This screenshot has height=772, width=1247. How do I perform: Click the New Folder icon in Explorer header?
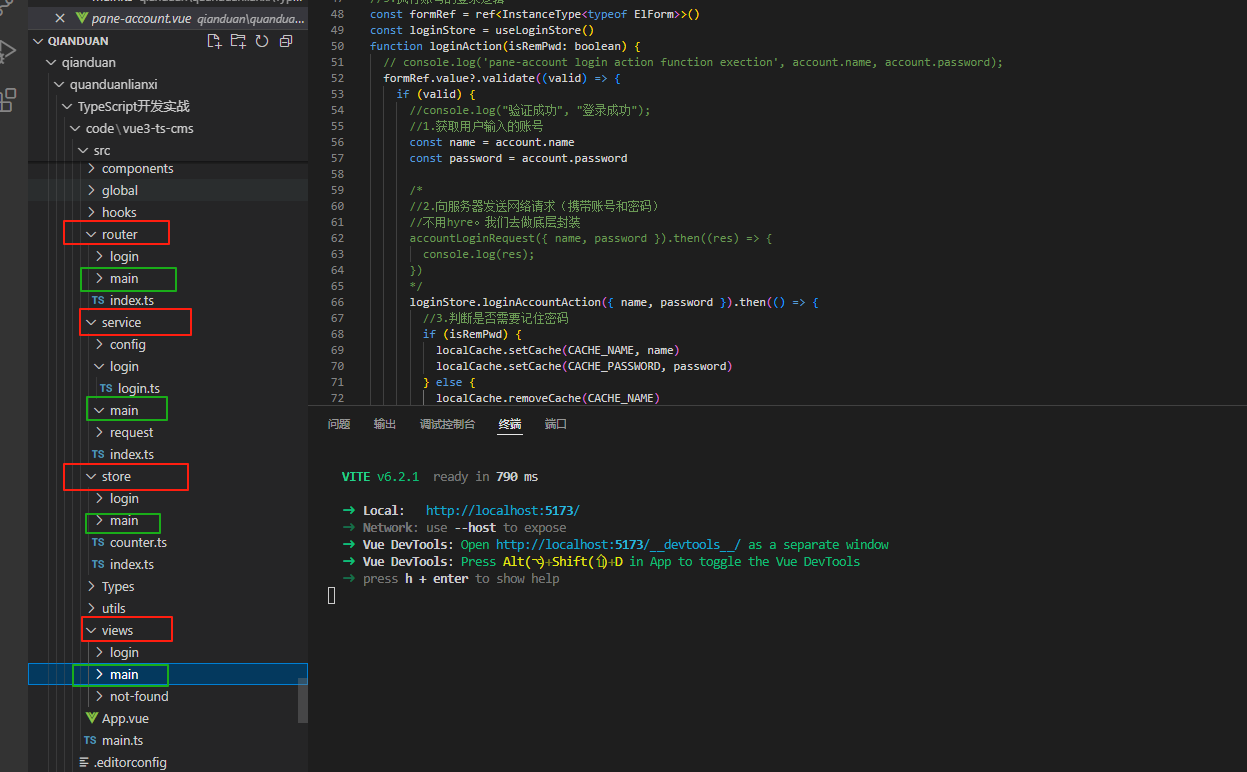click(238, 41)
